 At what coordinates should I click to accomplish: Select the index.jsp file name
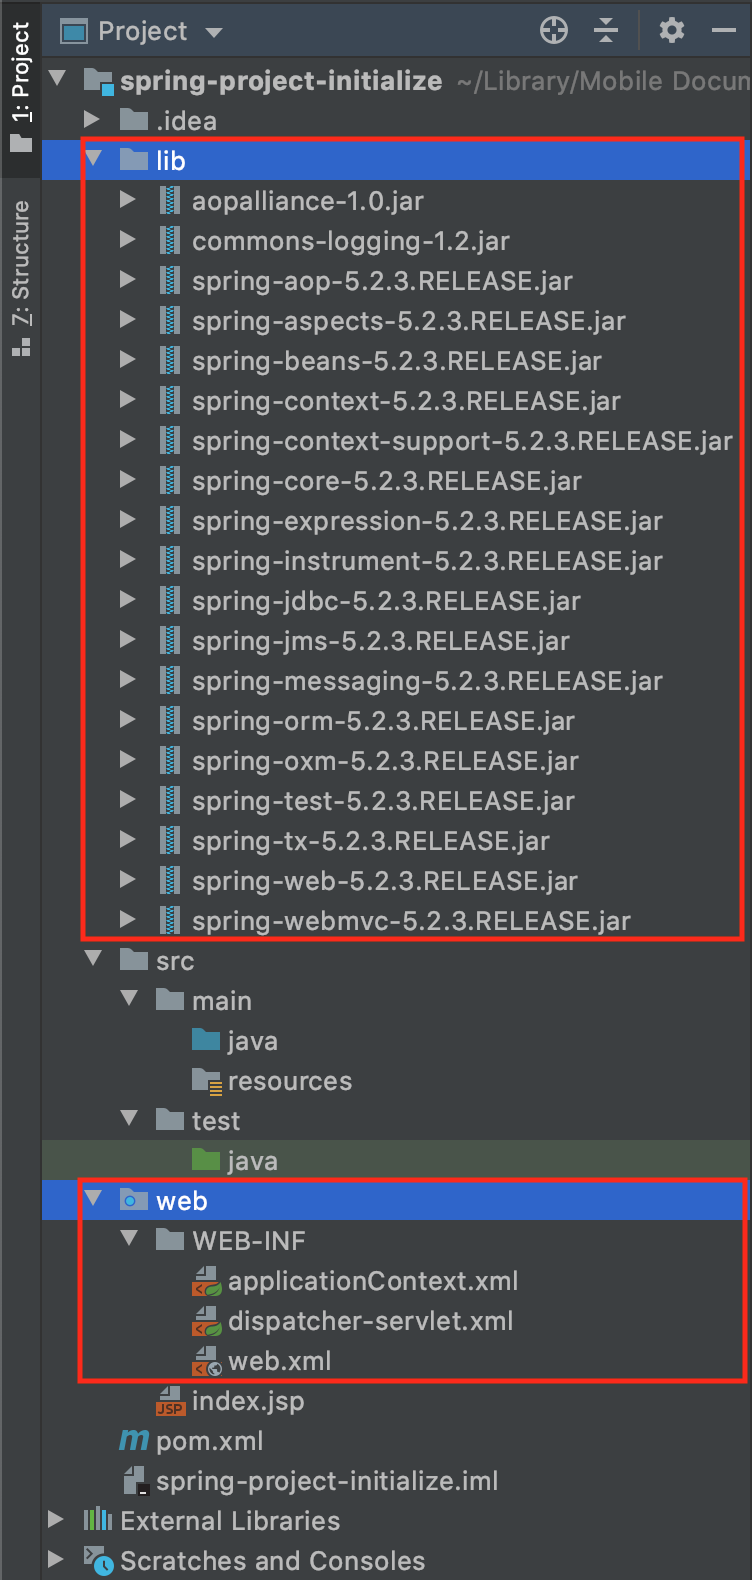coord(248,1401)
